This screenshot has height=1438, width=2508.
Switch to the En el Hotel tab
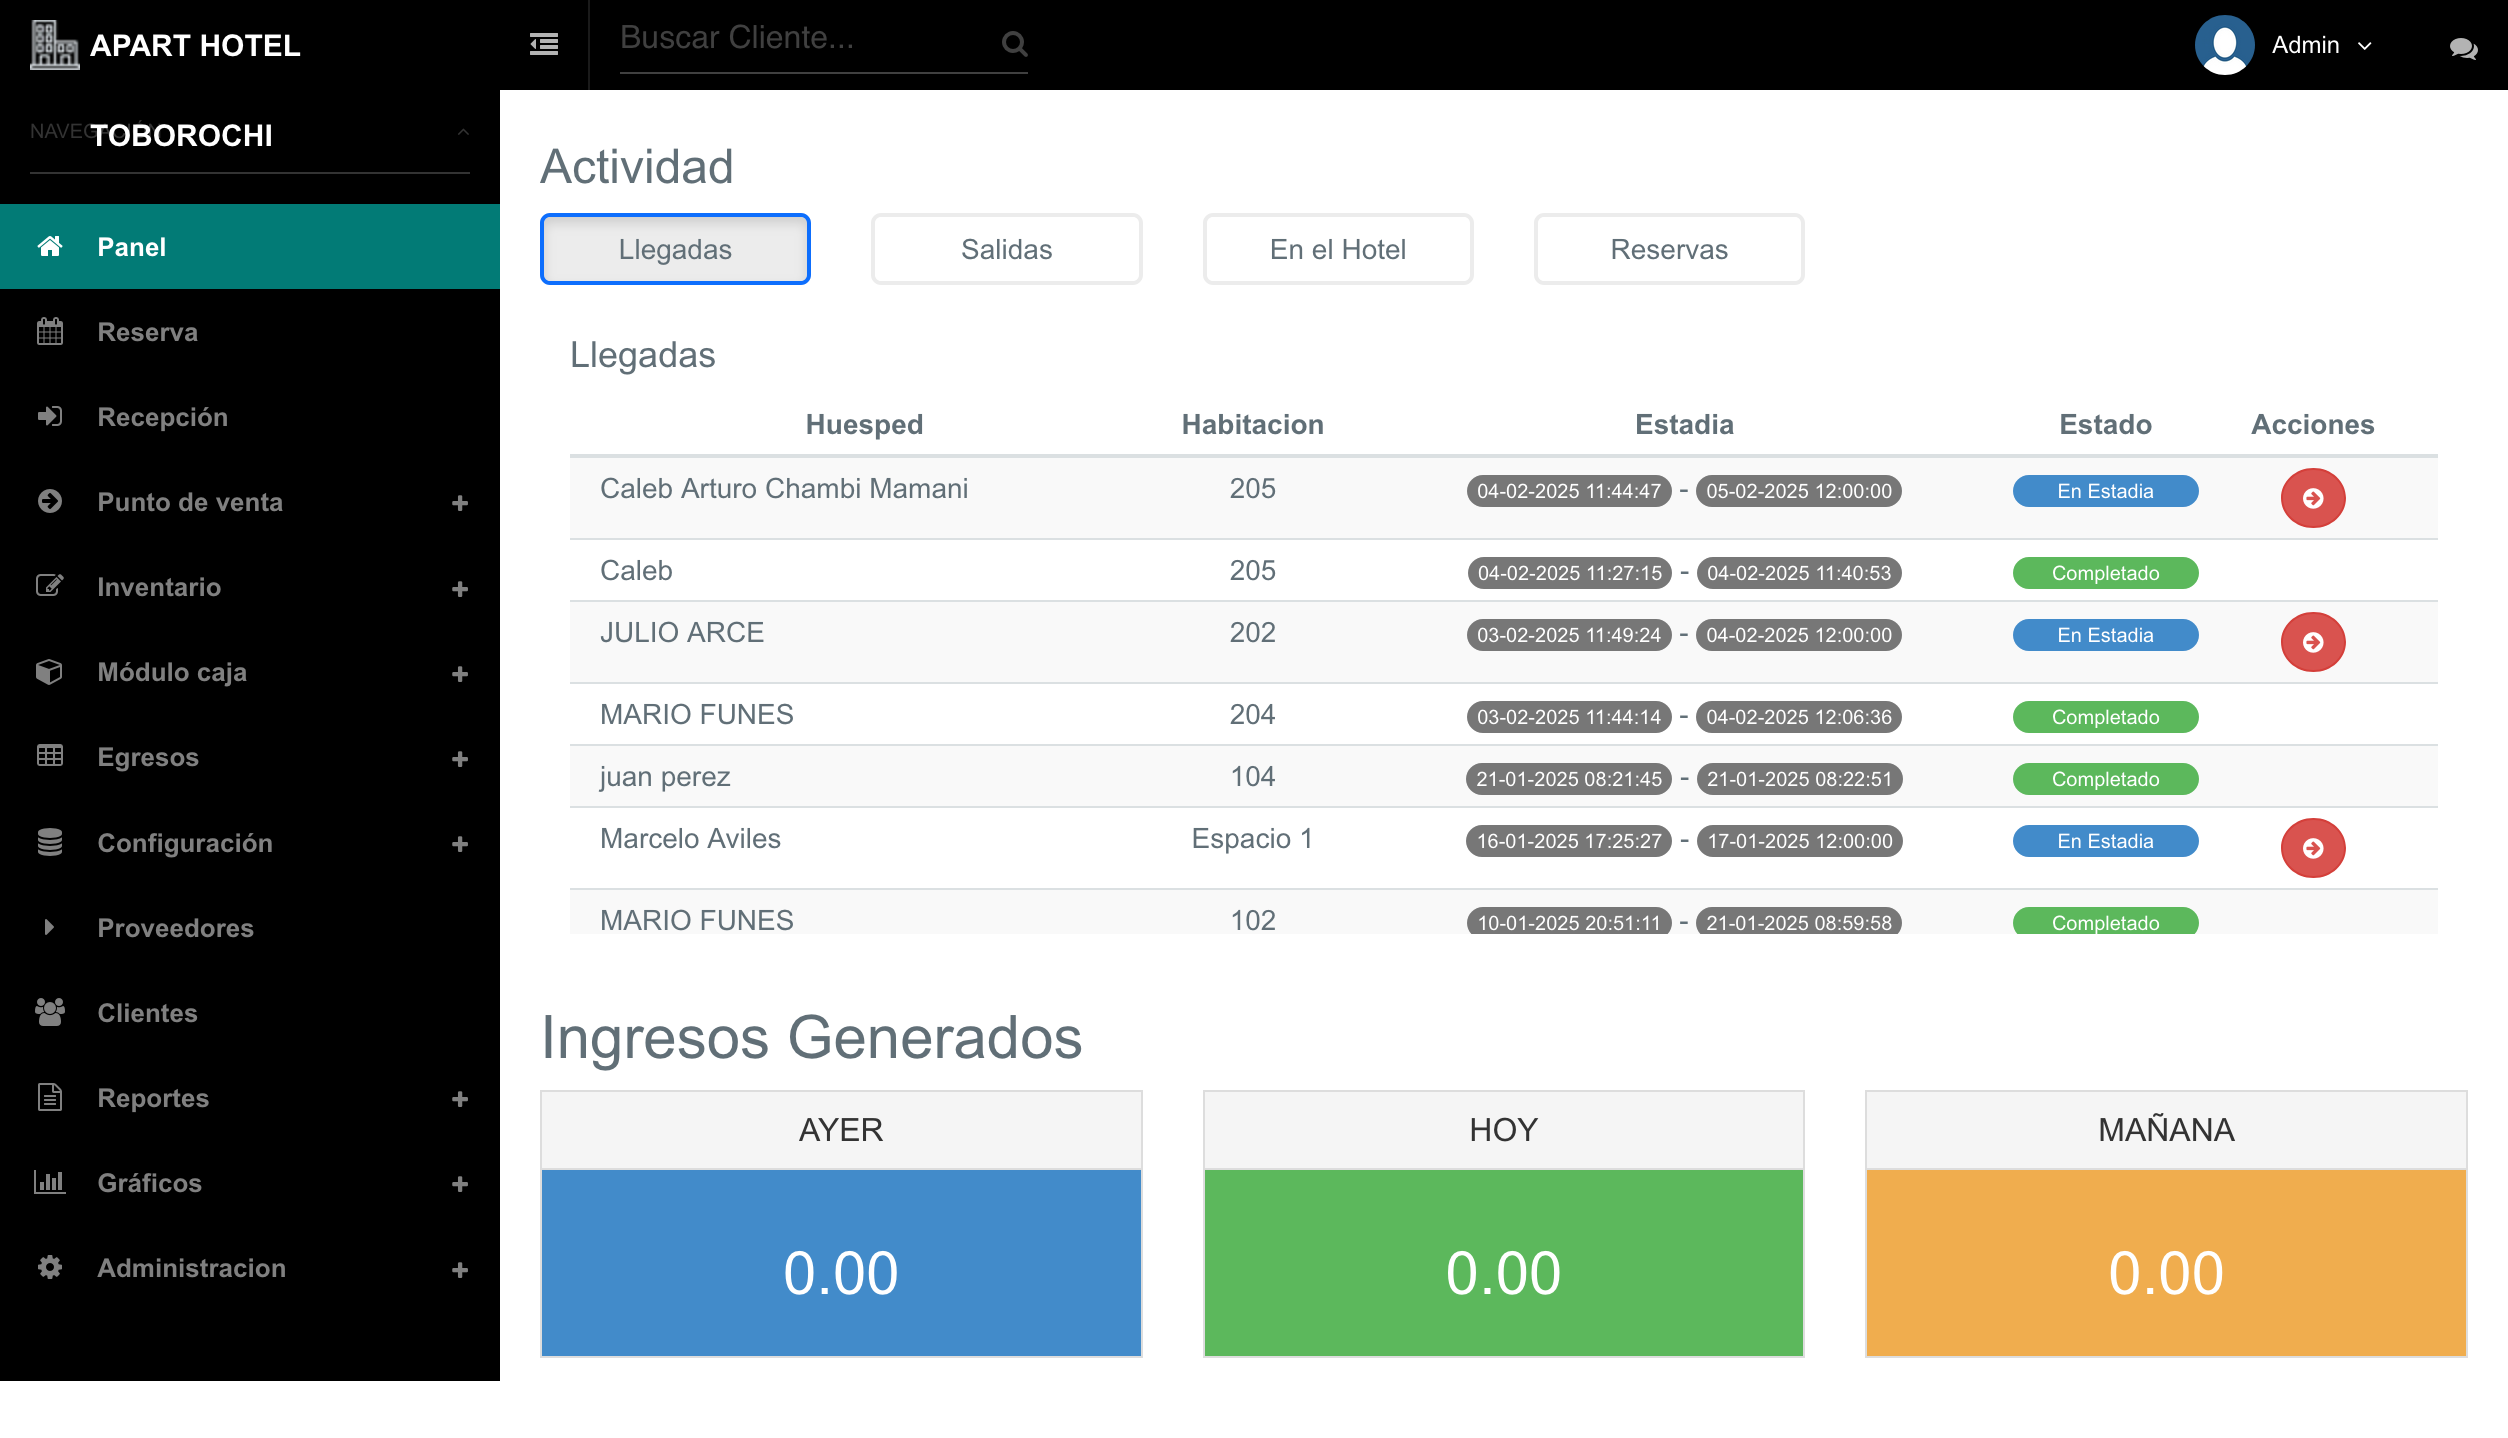pyautogui.click(x=1337, y=249)
